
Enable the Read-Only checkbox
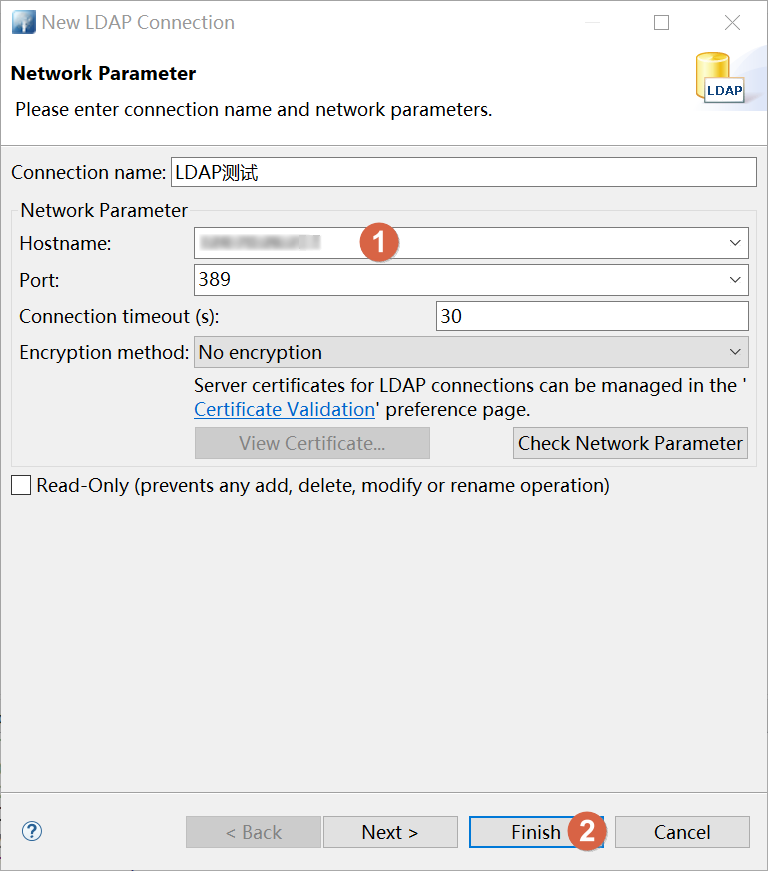[21, 486]
